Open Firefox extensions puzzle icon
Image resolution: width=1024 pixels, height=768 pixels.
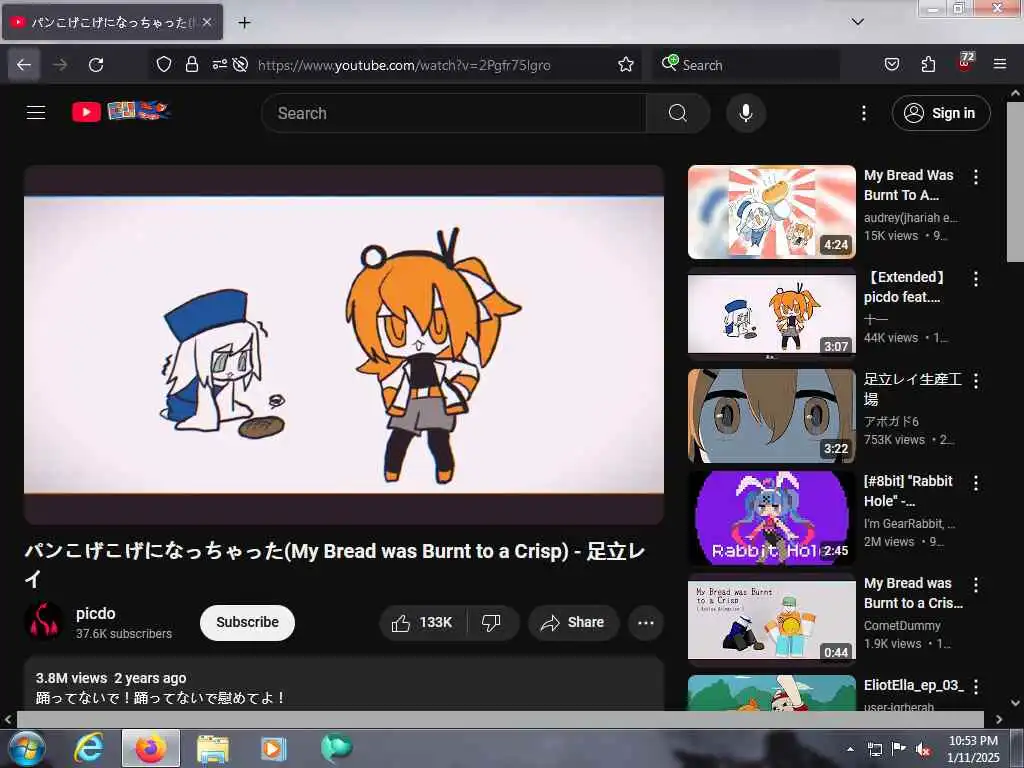point(928,65)
